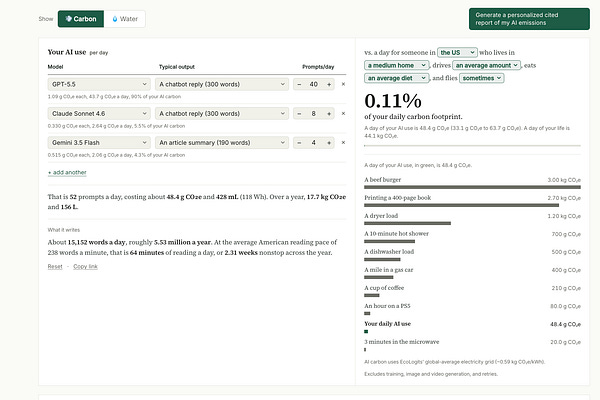Change the diet from an average diet
600x400 pixels.
point(396,78)
